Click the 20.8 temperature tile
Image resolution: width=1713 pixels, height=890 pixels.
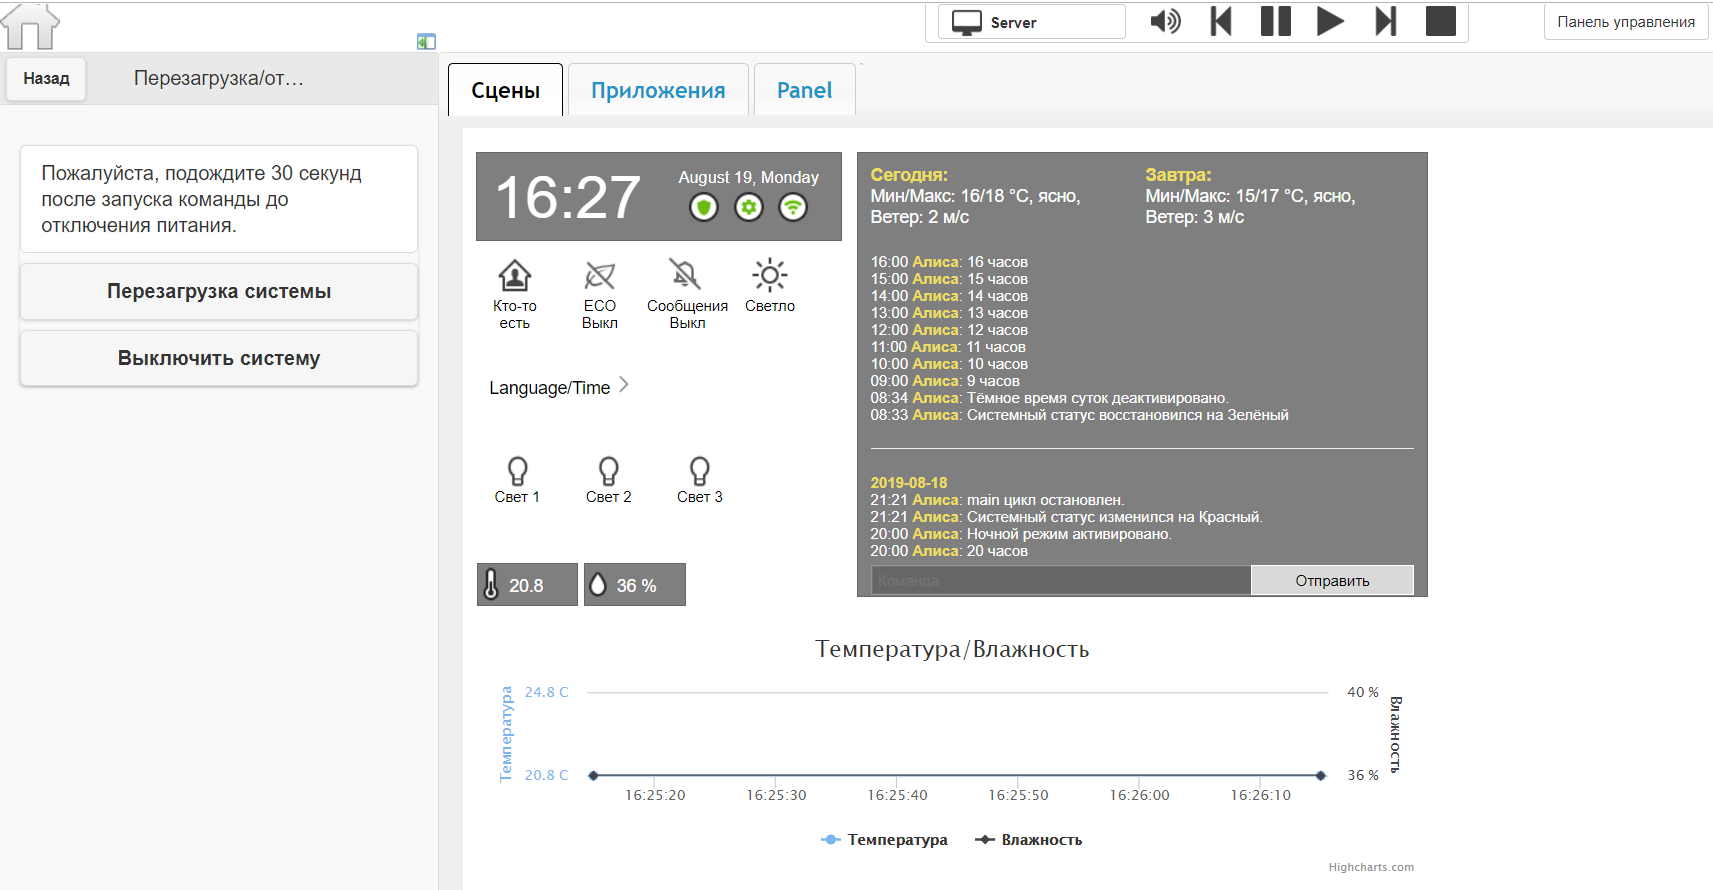pyautogui.click(x=527, y=585)
